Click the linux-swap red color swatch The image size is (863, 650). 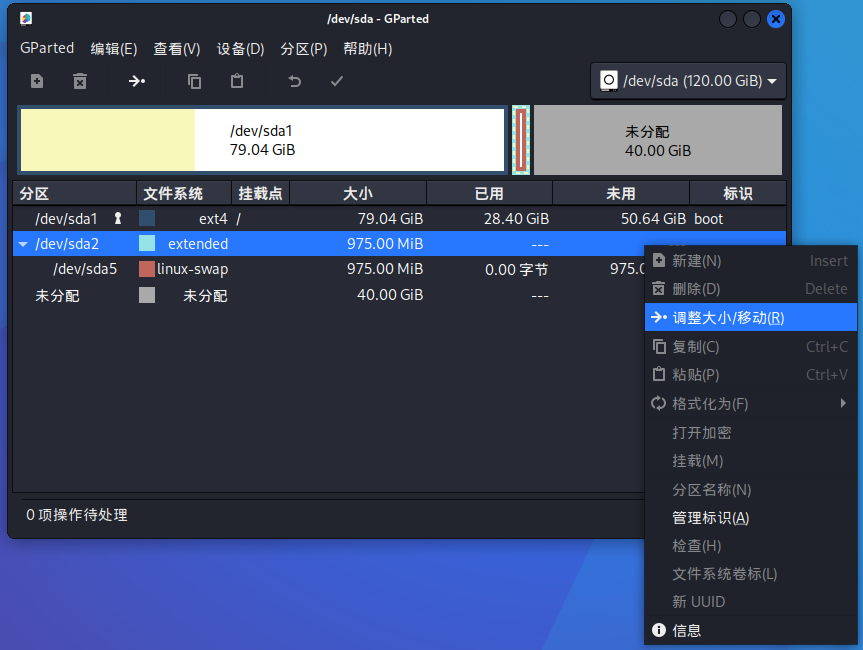point(147,269)
